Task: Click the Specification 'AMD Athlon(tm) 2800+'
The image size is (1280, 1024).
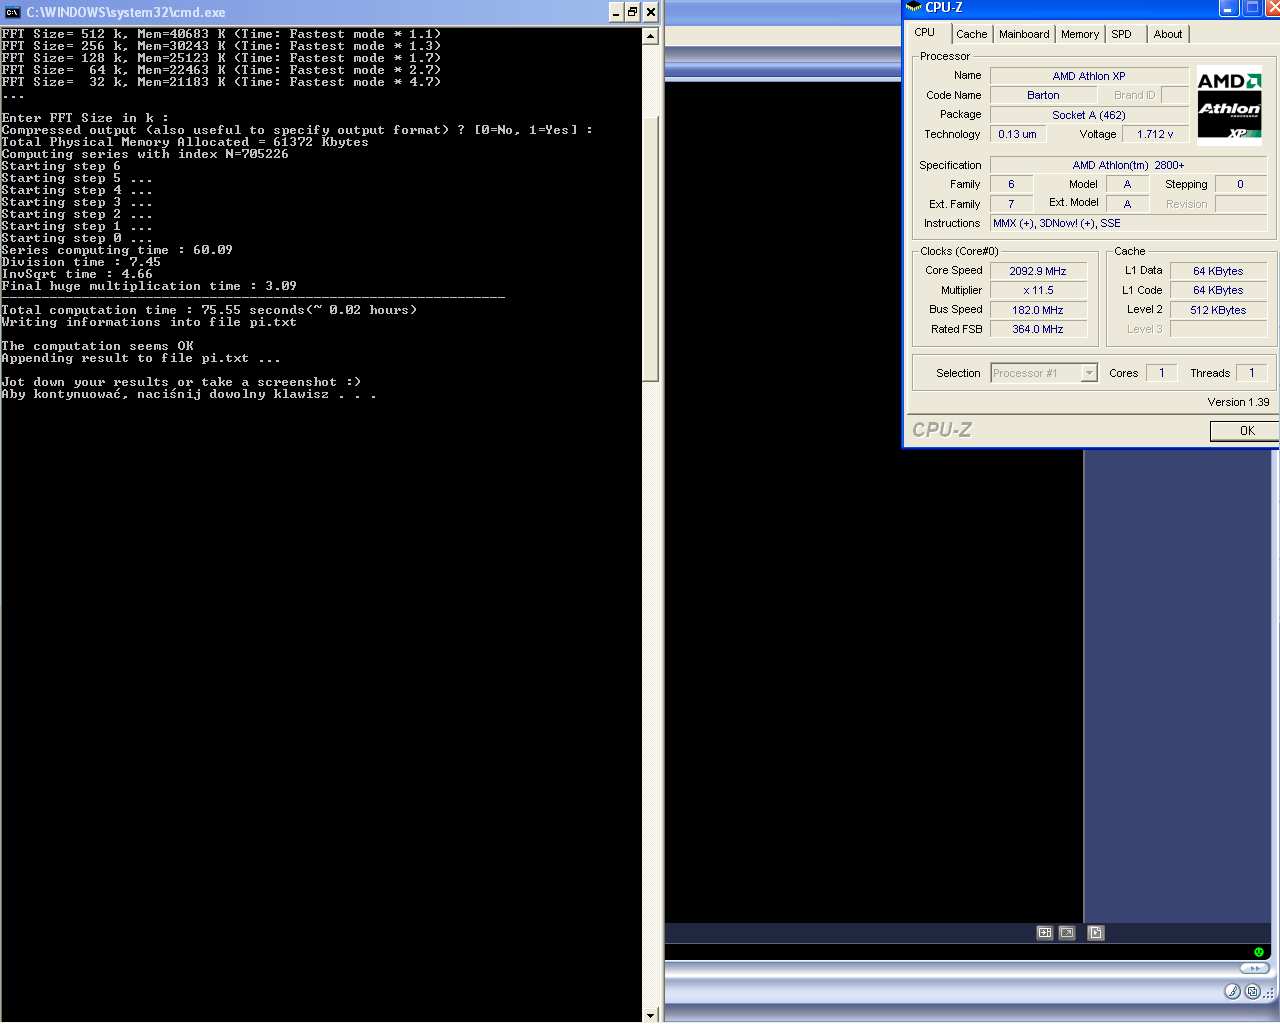Action: tap(1128, 165)
